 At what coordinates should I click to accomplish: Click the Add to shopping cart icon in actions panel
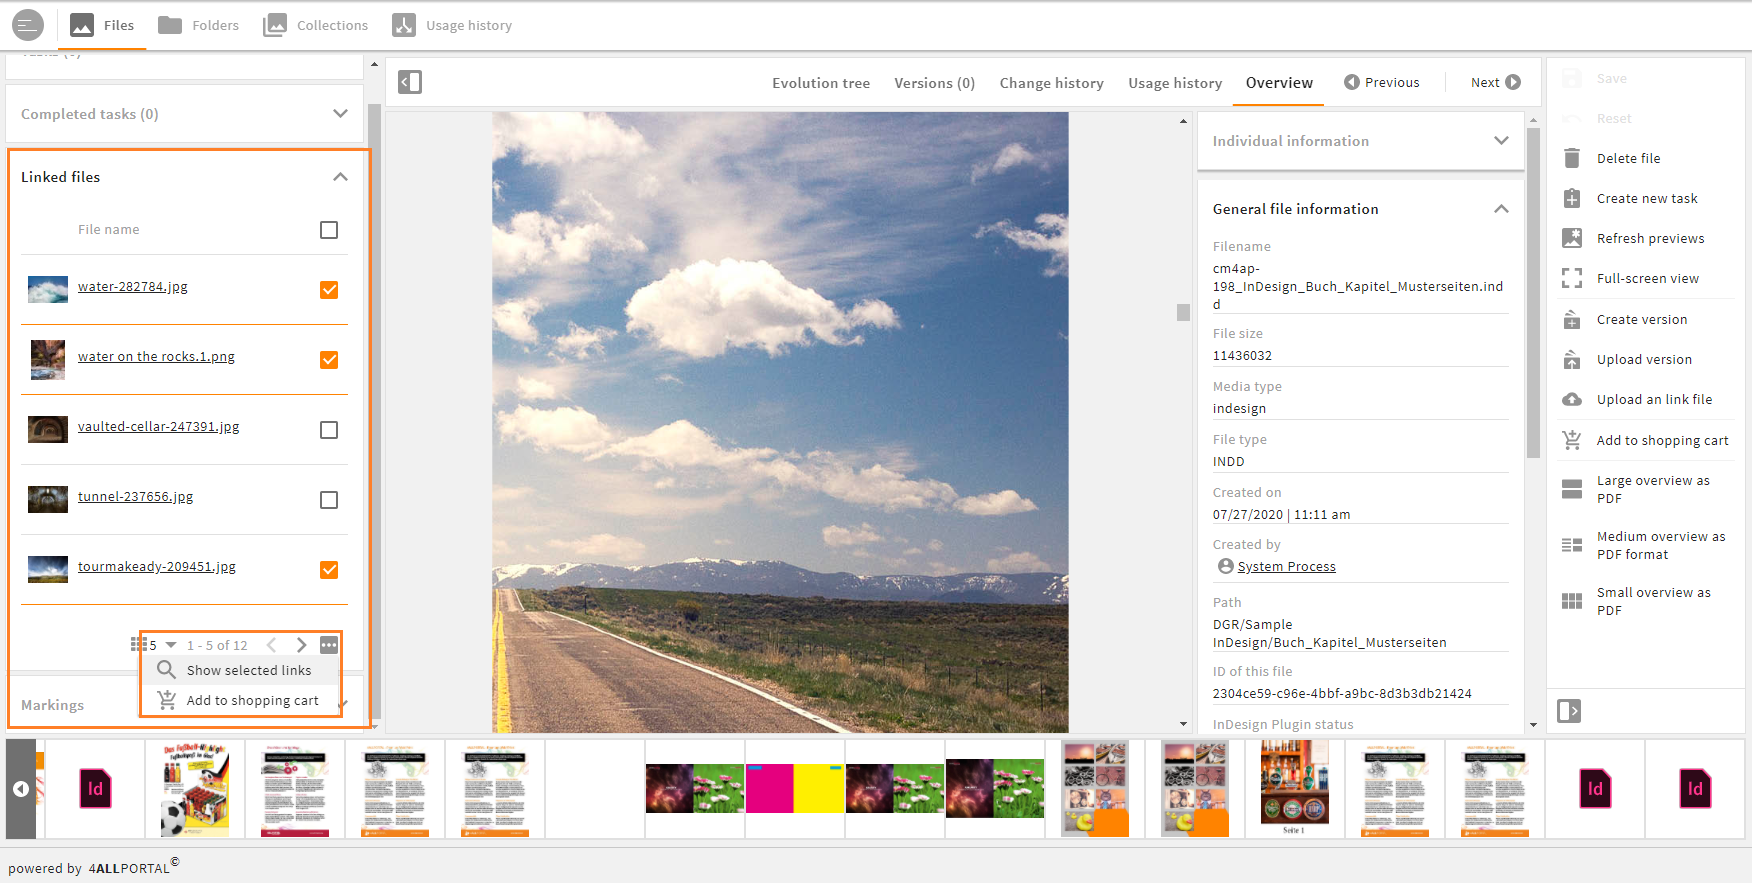tap(1572, 440)
